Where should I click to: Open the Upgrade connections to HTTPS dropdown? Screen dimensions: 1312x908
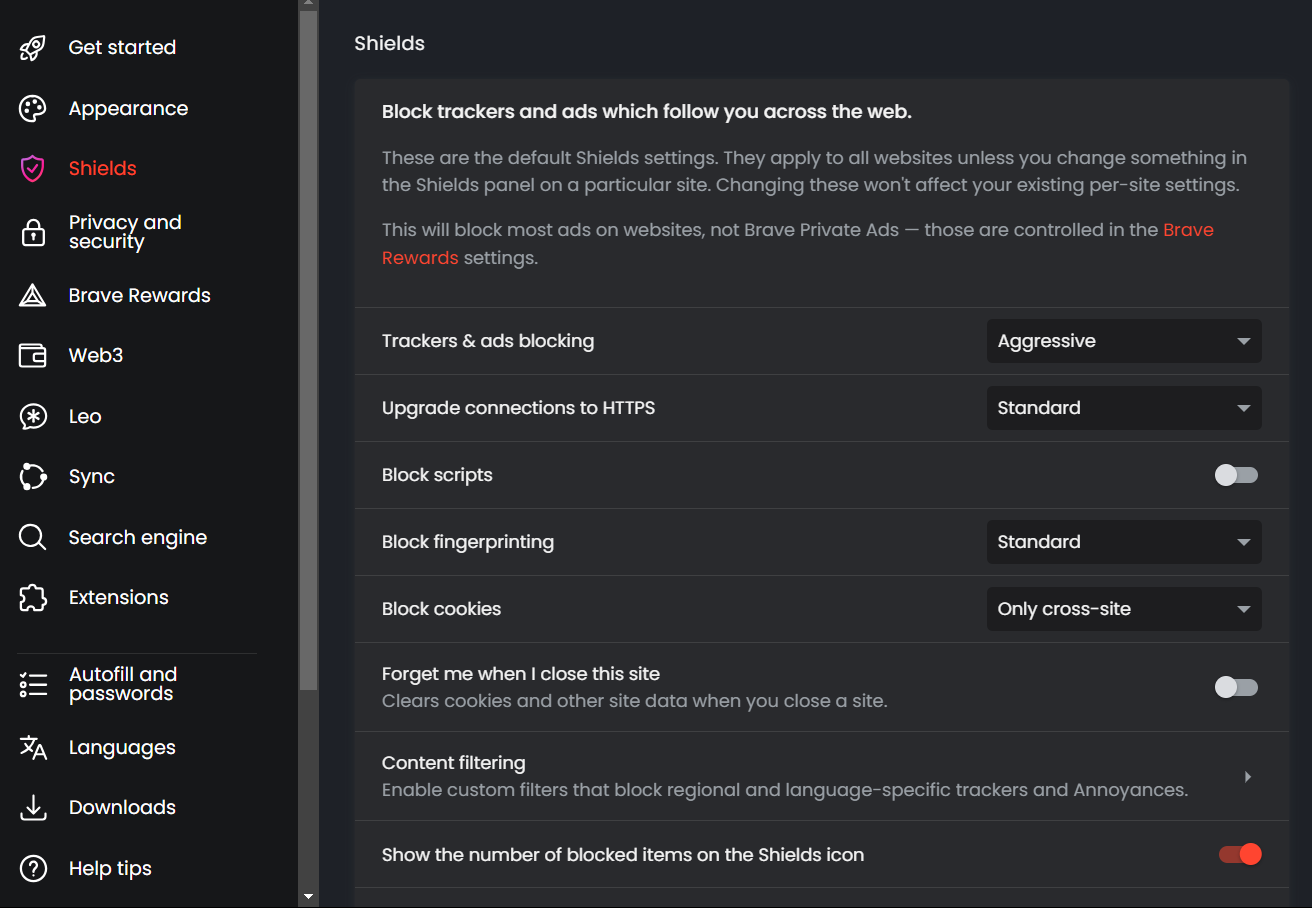1124,408
